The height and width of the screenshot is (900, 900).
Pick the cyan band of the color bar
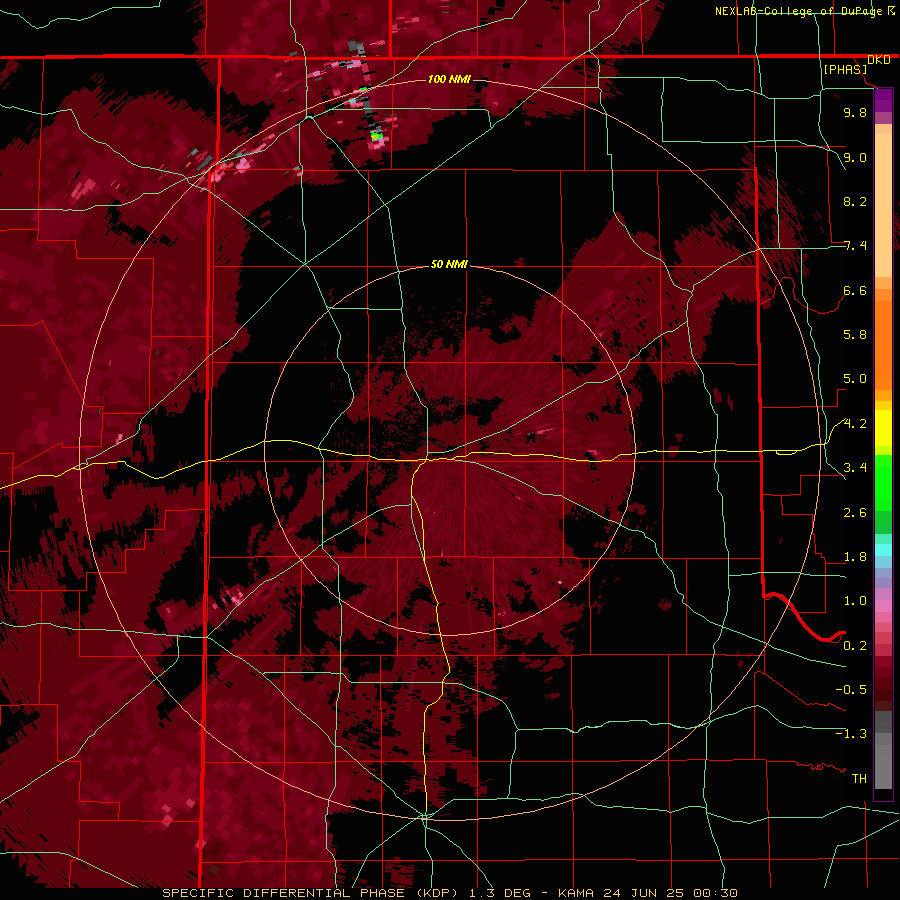point(883,550)
